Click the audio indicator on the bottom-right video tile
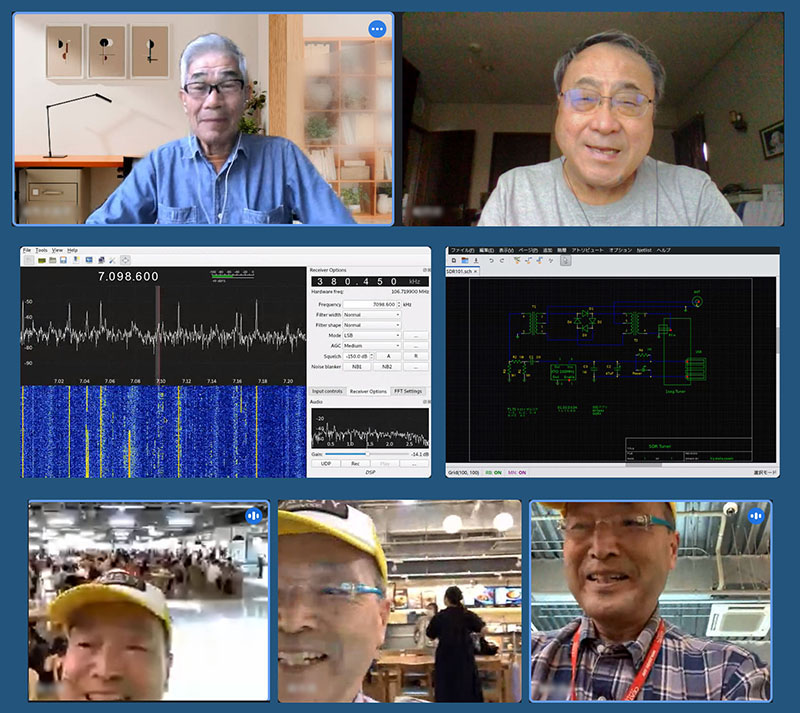The height and width of the screenshot is (713, 800). pyautogui.click(x=756, y=516)
